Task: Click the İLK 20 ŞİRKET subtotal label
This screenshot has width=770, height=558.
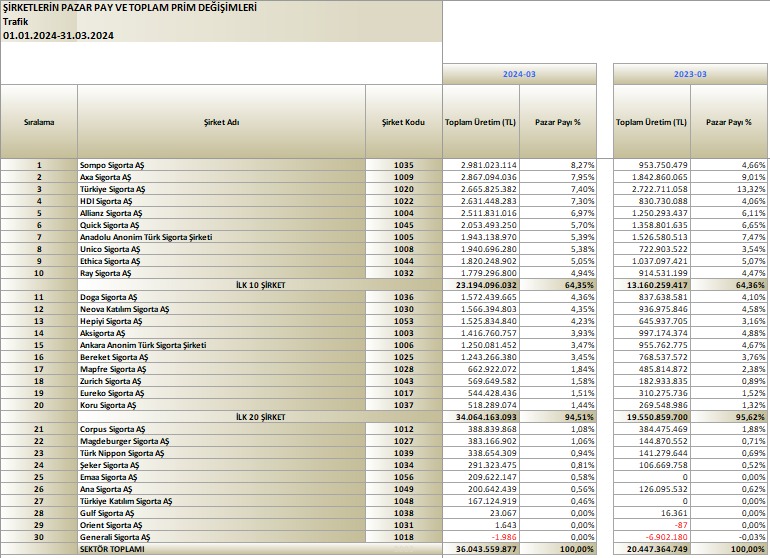Action: [260, 417]
